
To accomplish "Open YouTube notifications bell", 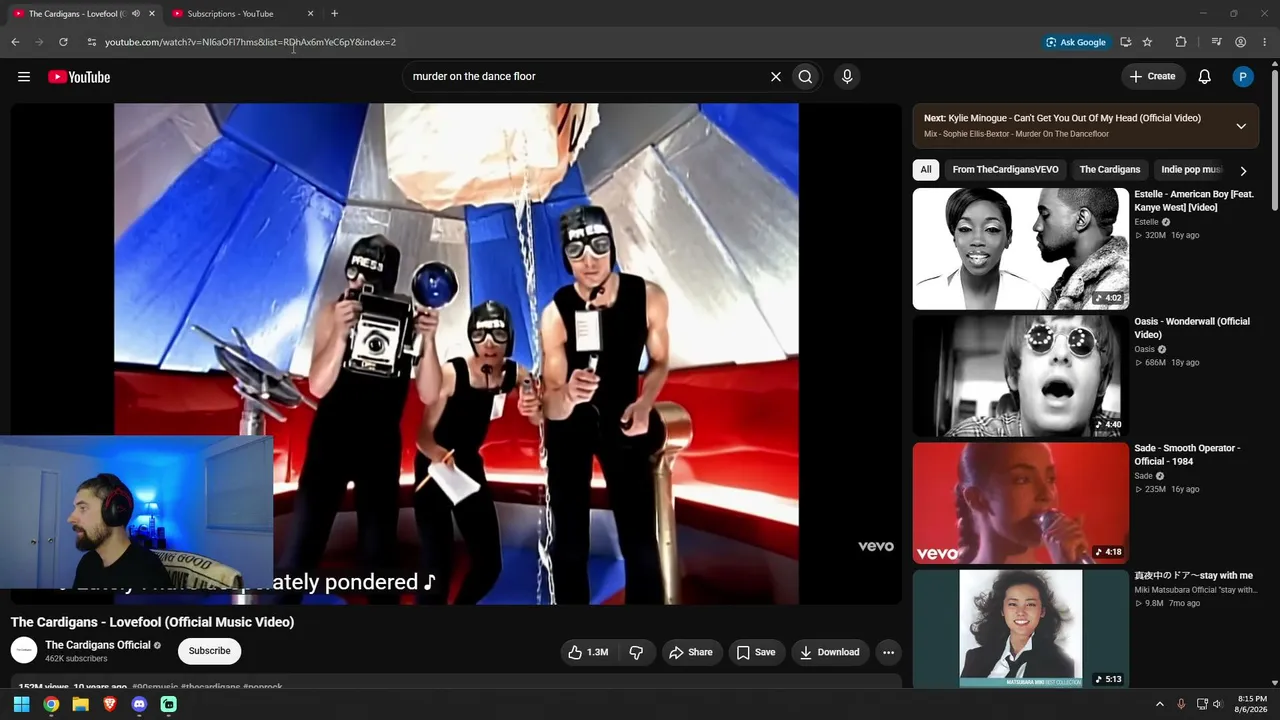I will pyautogui.click(x=1205, y=77).
